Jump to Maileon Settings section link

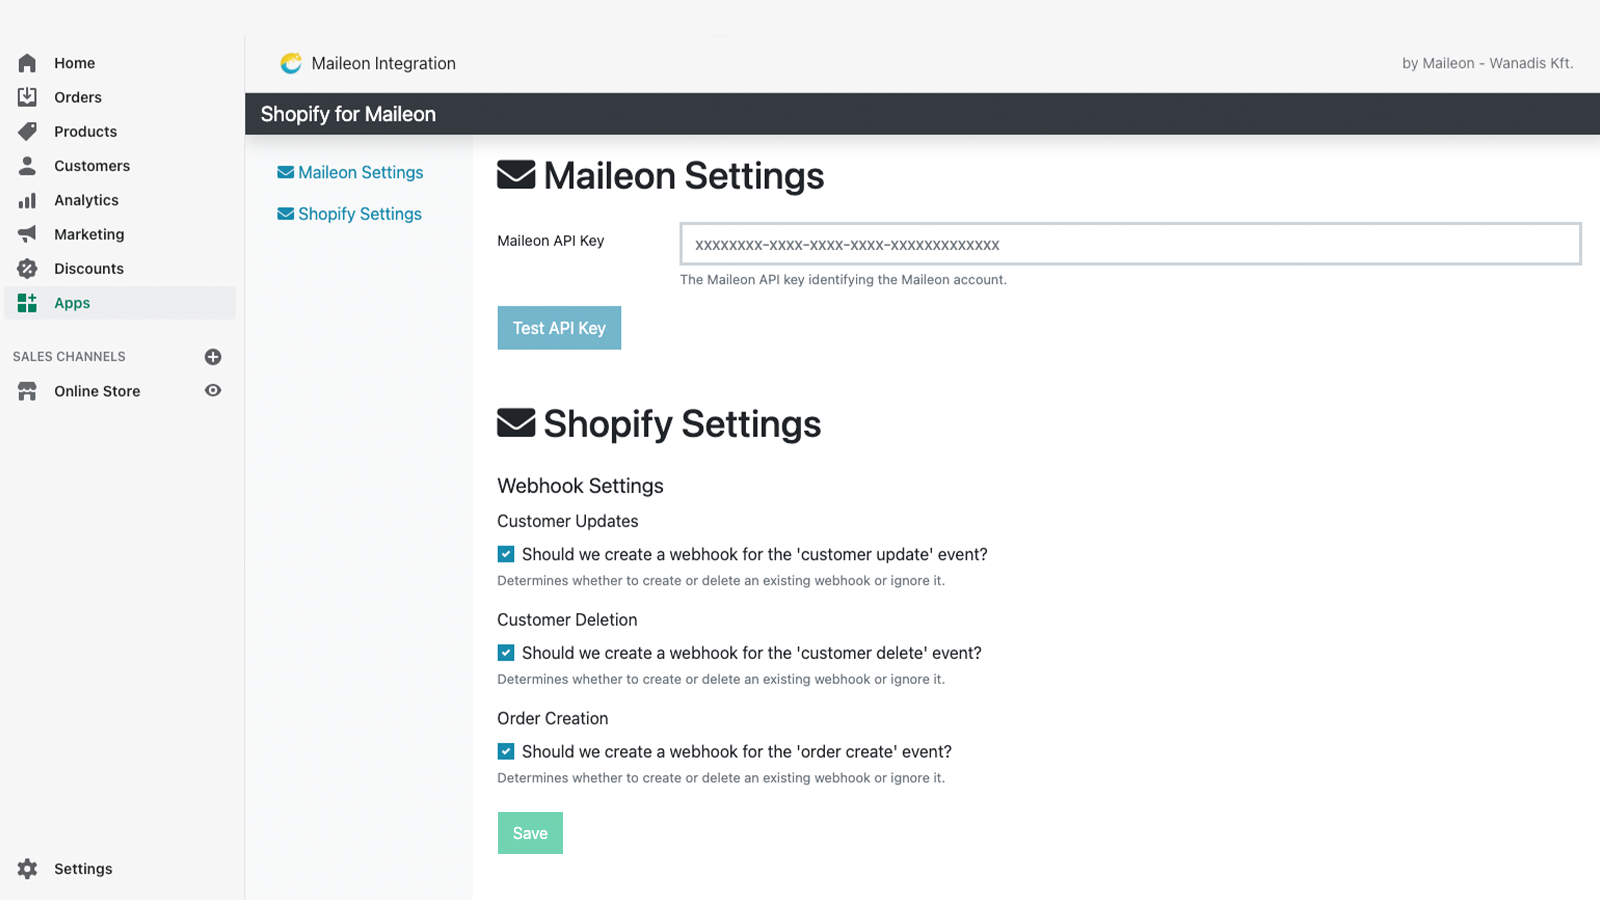(360, 172)
